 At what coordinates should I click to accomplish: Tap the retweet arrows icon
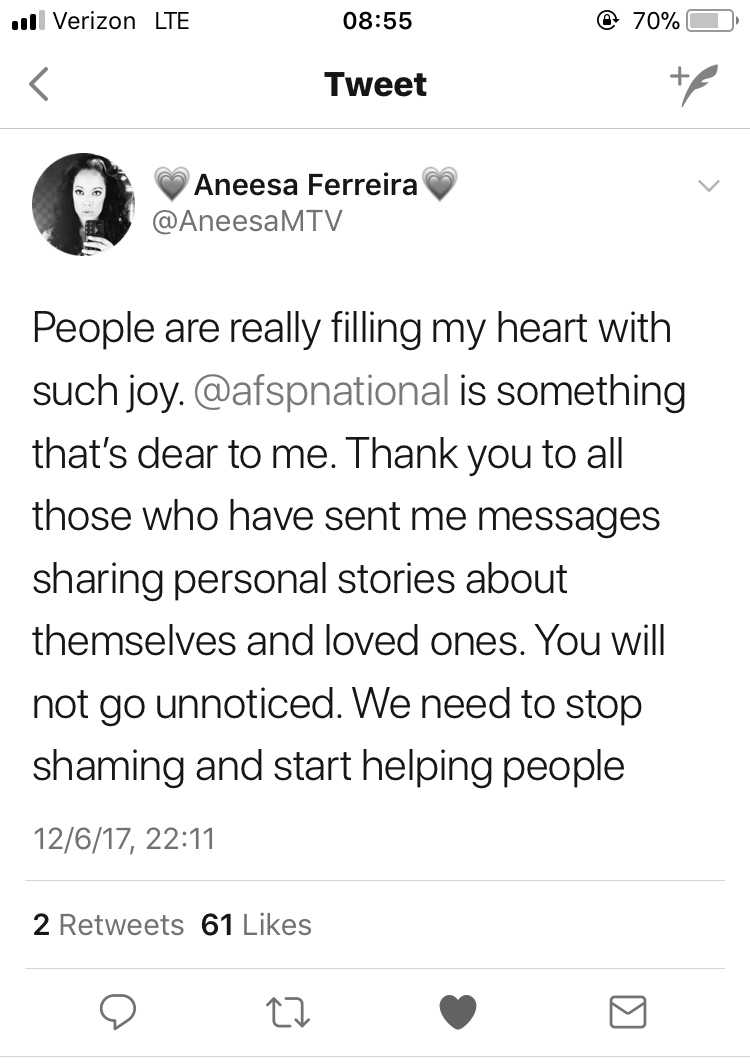pos(288,1012)
